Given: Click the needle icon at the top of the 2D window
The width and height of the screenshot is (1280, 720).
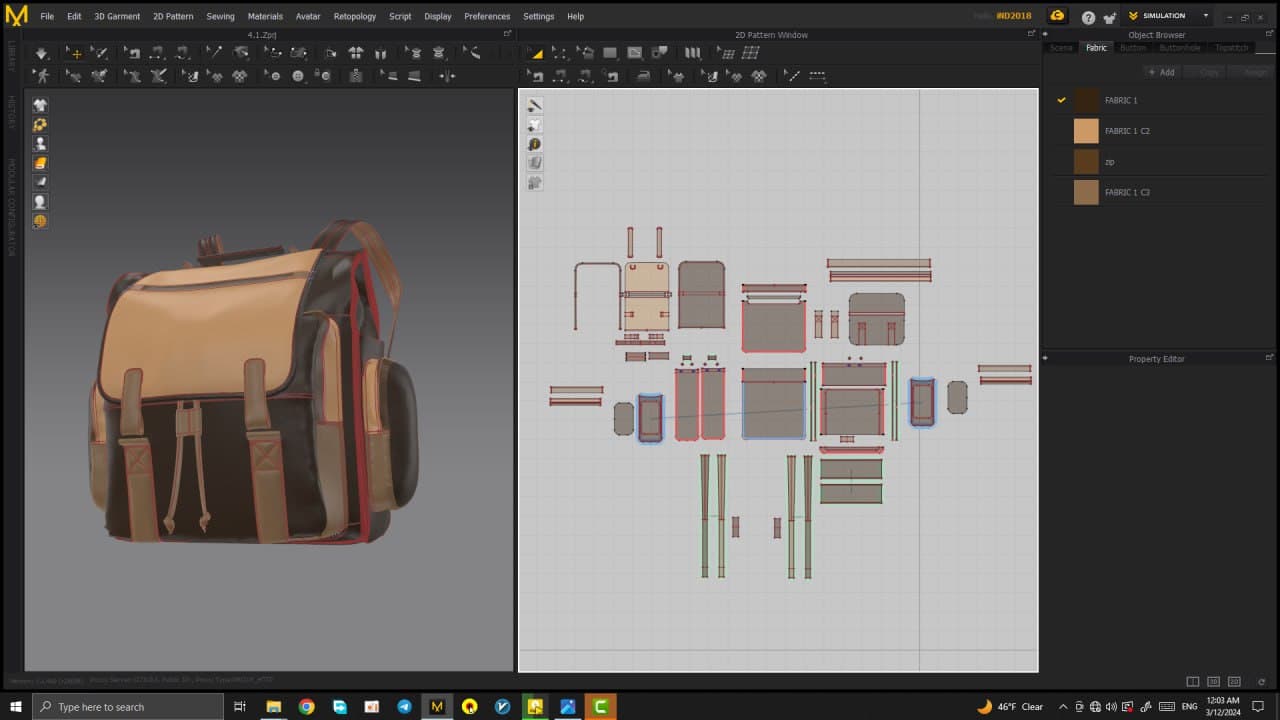Looking at the screenshot, I should click(x=535, y=105).
